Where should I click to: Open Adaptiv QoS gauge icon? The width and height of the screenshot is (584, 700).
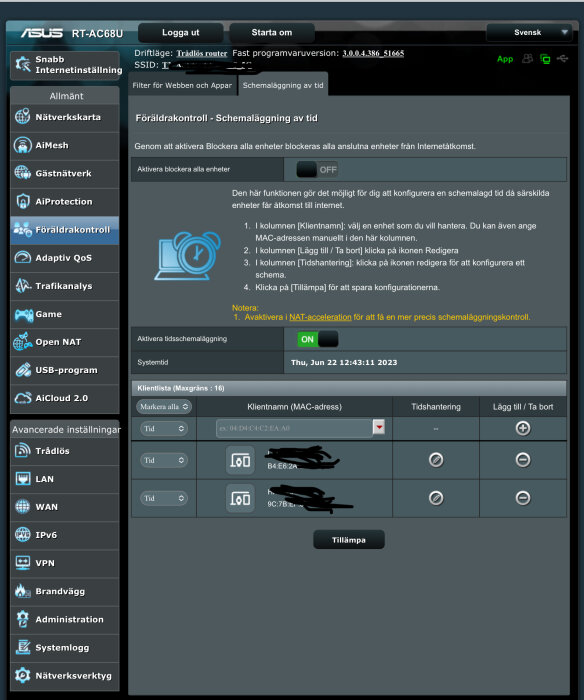(22, 258)
